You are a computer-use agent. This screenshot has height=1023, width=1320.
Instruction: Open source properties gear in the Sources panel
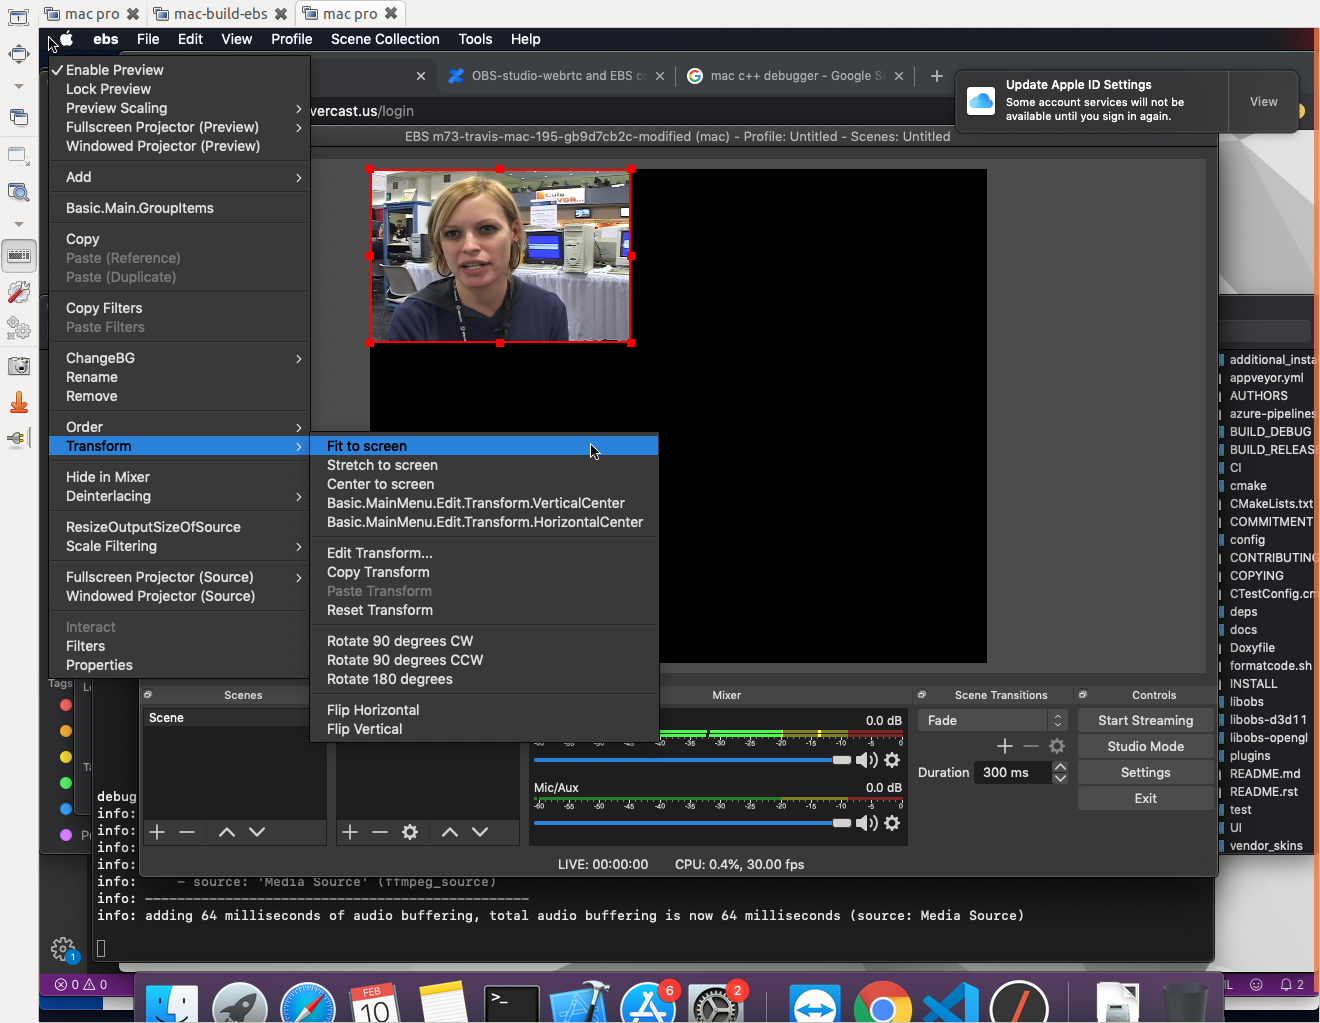pyautogui.click(x=410, y=831)
